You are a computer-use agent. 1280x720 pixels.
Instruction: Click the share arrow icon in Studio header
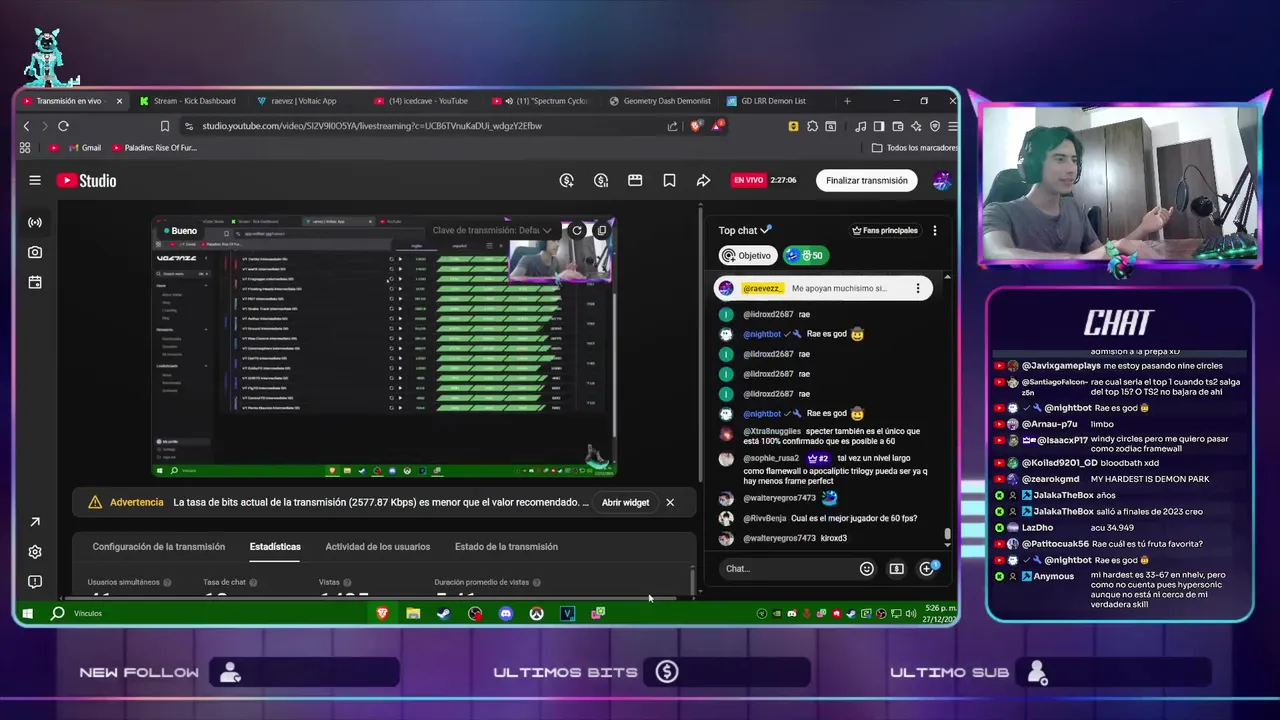(703, 180)
